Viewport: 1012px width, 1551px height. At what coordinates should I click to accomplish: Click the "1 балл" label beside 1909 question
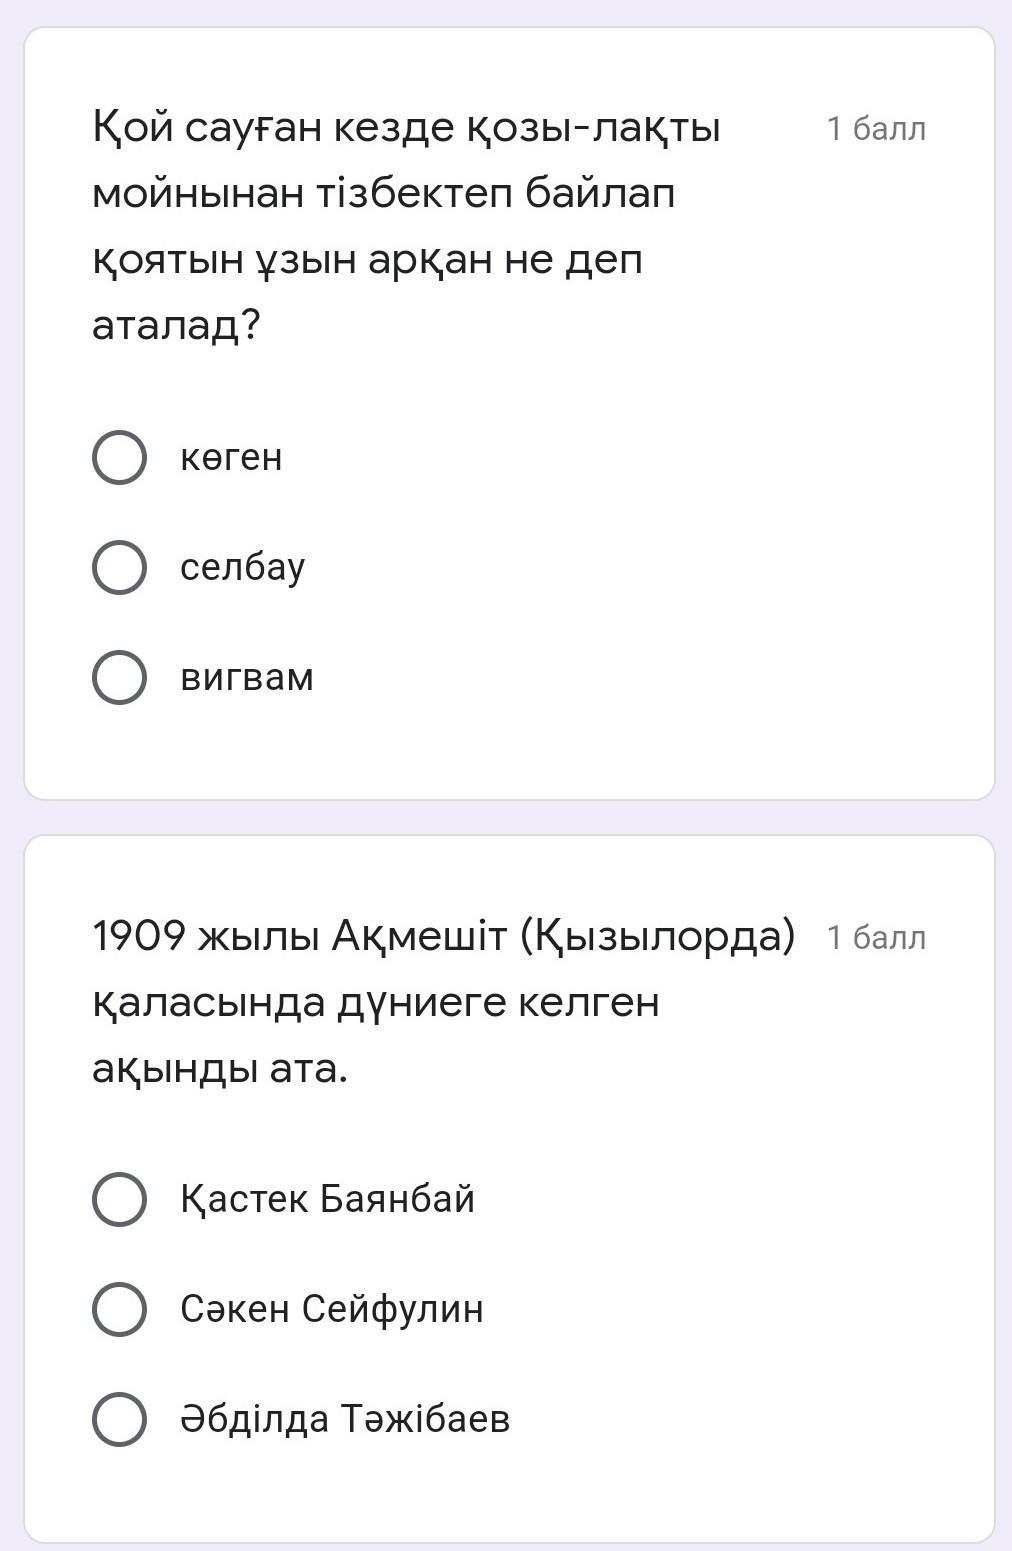(x=876, y=938)
